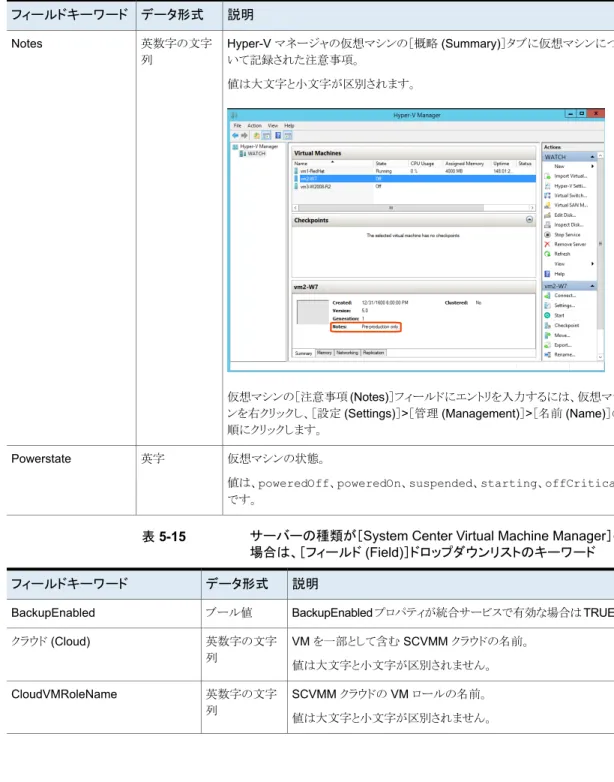
Task: Select the vm1-RedHat virtual machine row
Action: coord(414,171)
